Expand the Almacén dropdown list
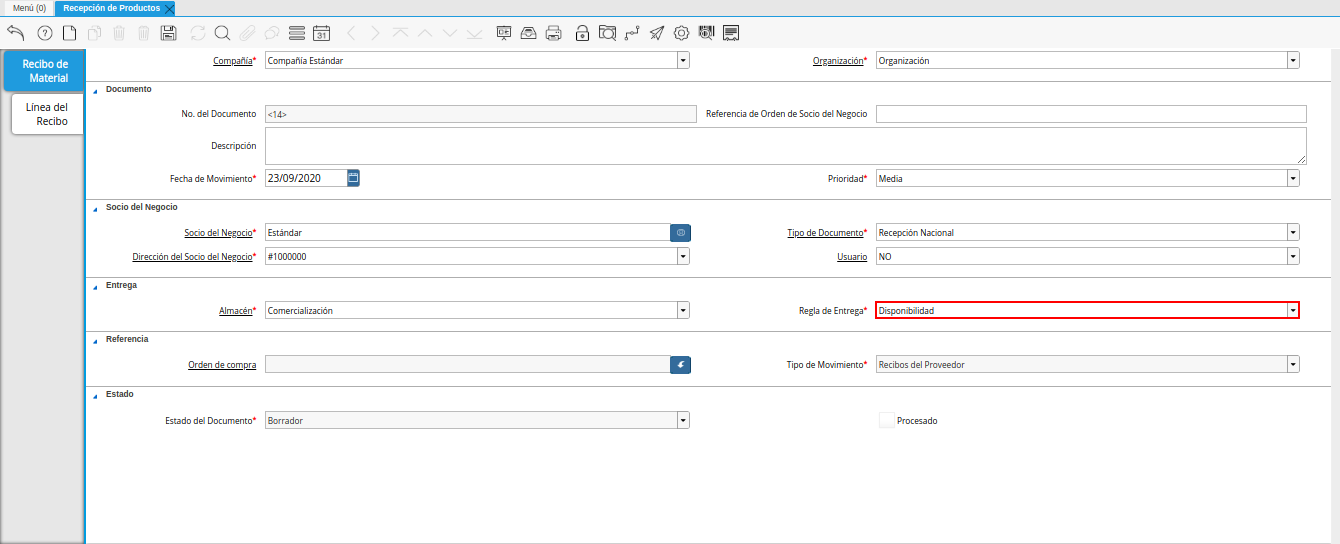1340x544 pixels. click(683, 311)
